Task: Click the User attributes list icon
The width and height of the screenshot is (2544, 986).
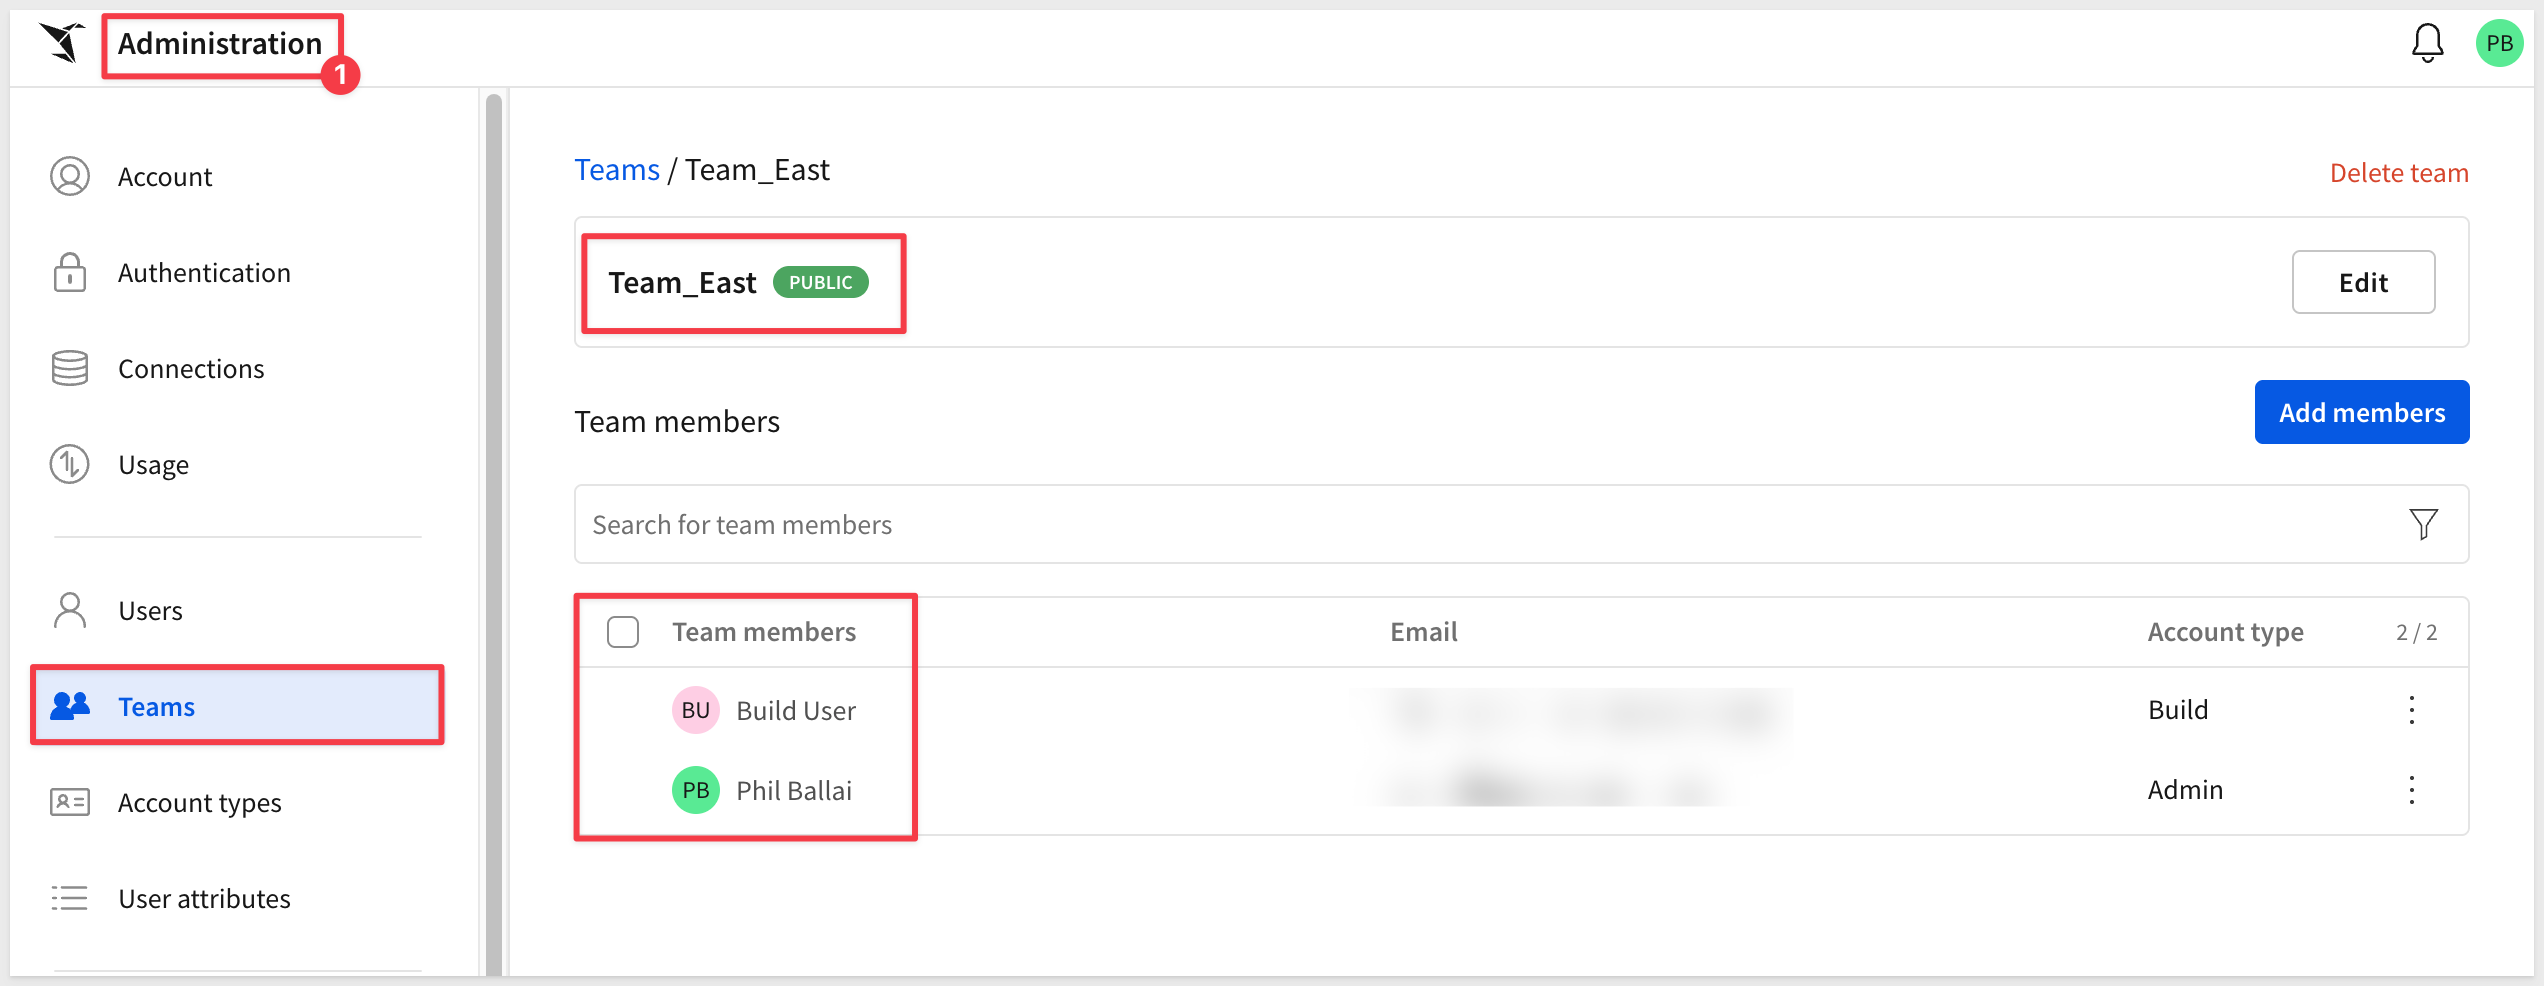Action: coord(70,898)
